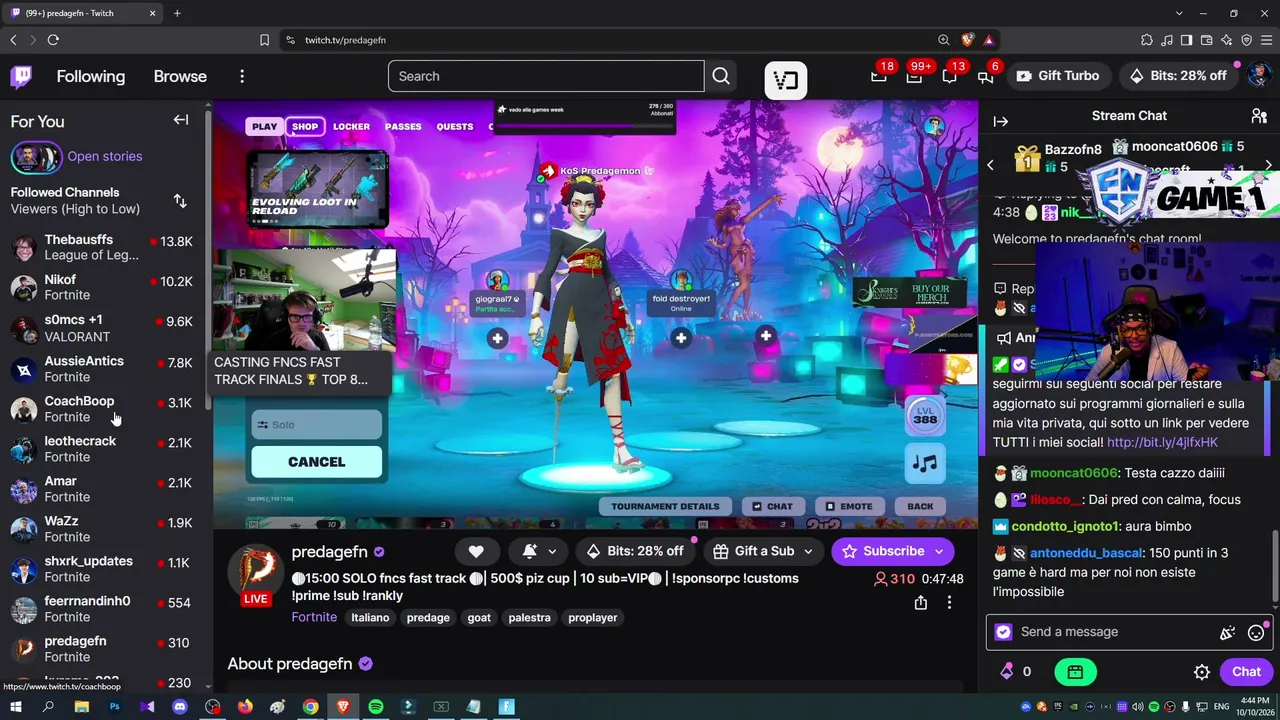Image resolution: width=1280 pixels, height=720 pixels.
Task: Sort followed channels with the arrows icon
Action: (x=180, y=201)
